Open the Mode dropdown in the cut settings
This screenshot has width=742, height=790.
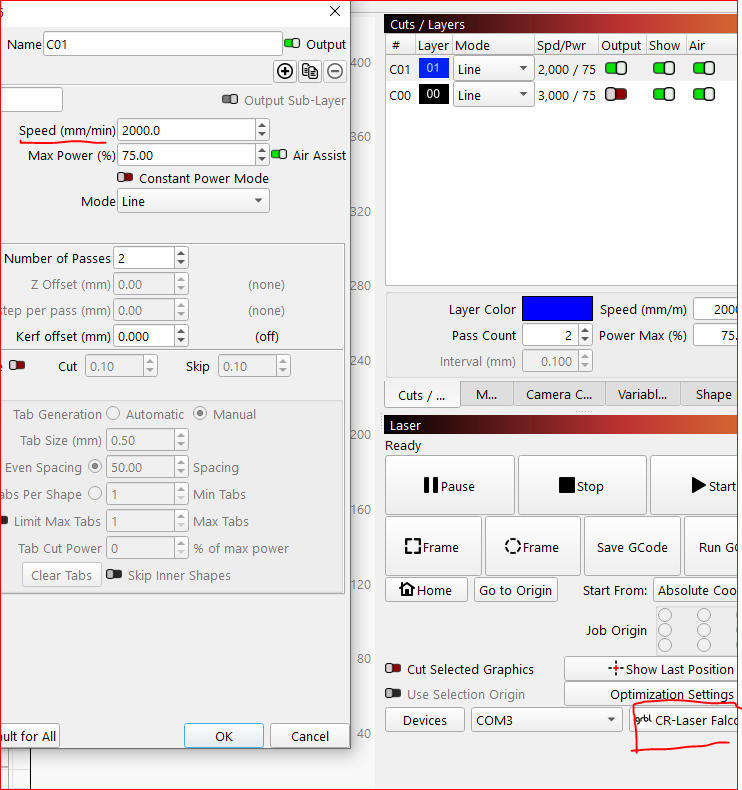[x=193, y=201]
